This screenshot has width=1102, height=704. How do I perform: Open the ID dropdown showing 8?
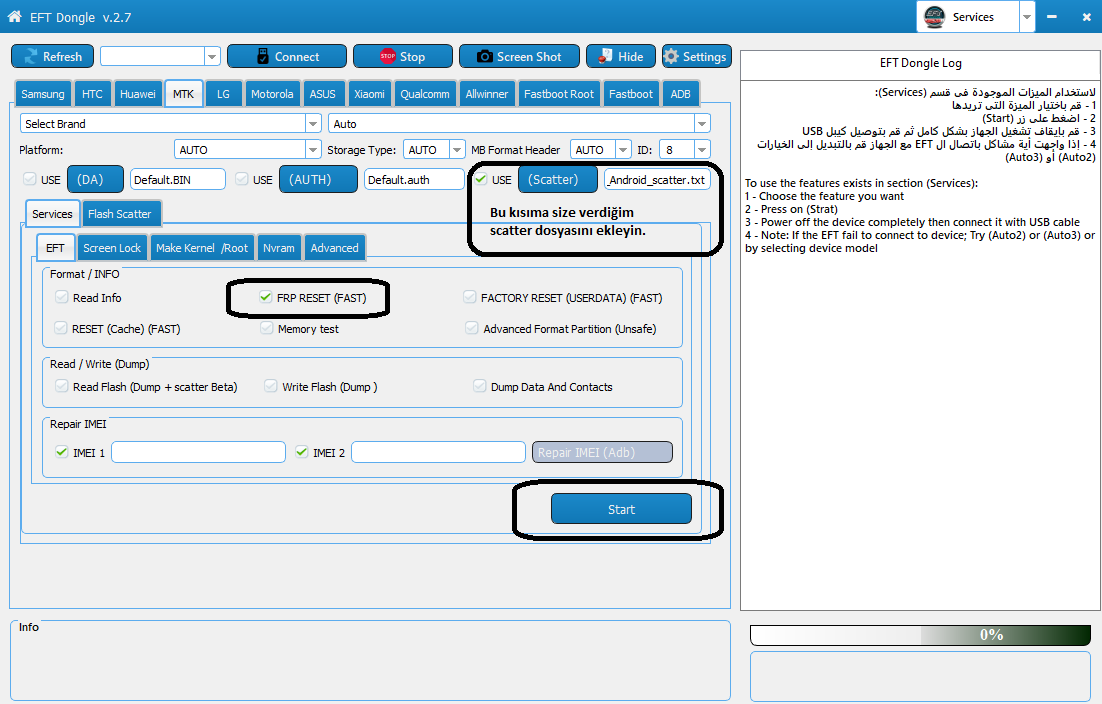tap(702, 150)
